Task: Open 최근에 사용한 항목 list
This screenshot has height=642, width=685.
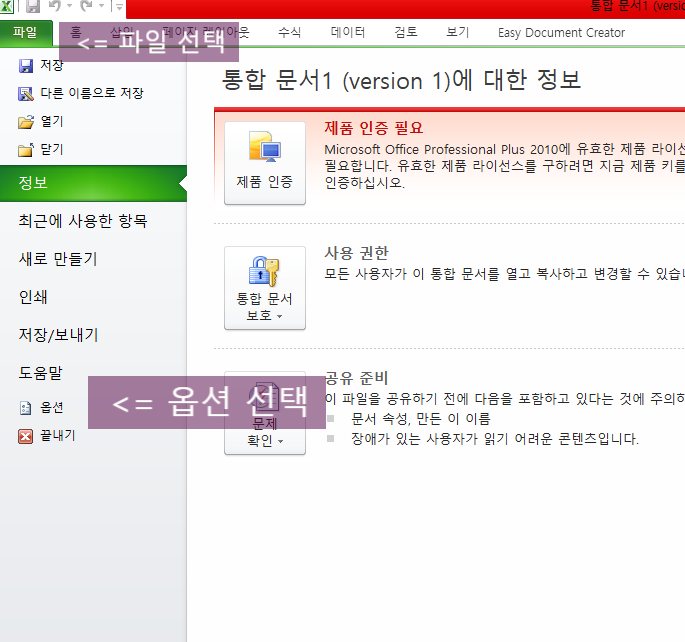Action: pos(83,221)
